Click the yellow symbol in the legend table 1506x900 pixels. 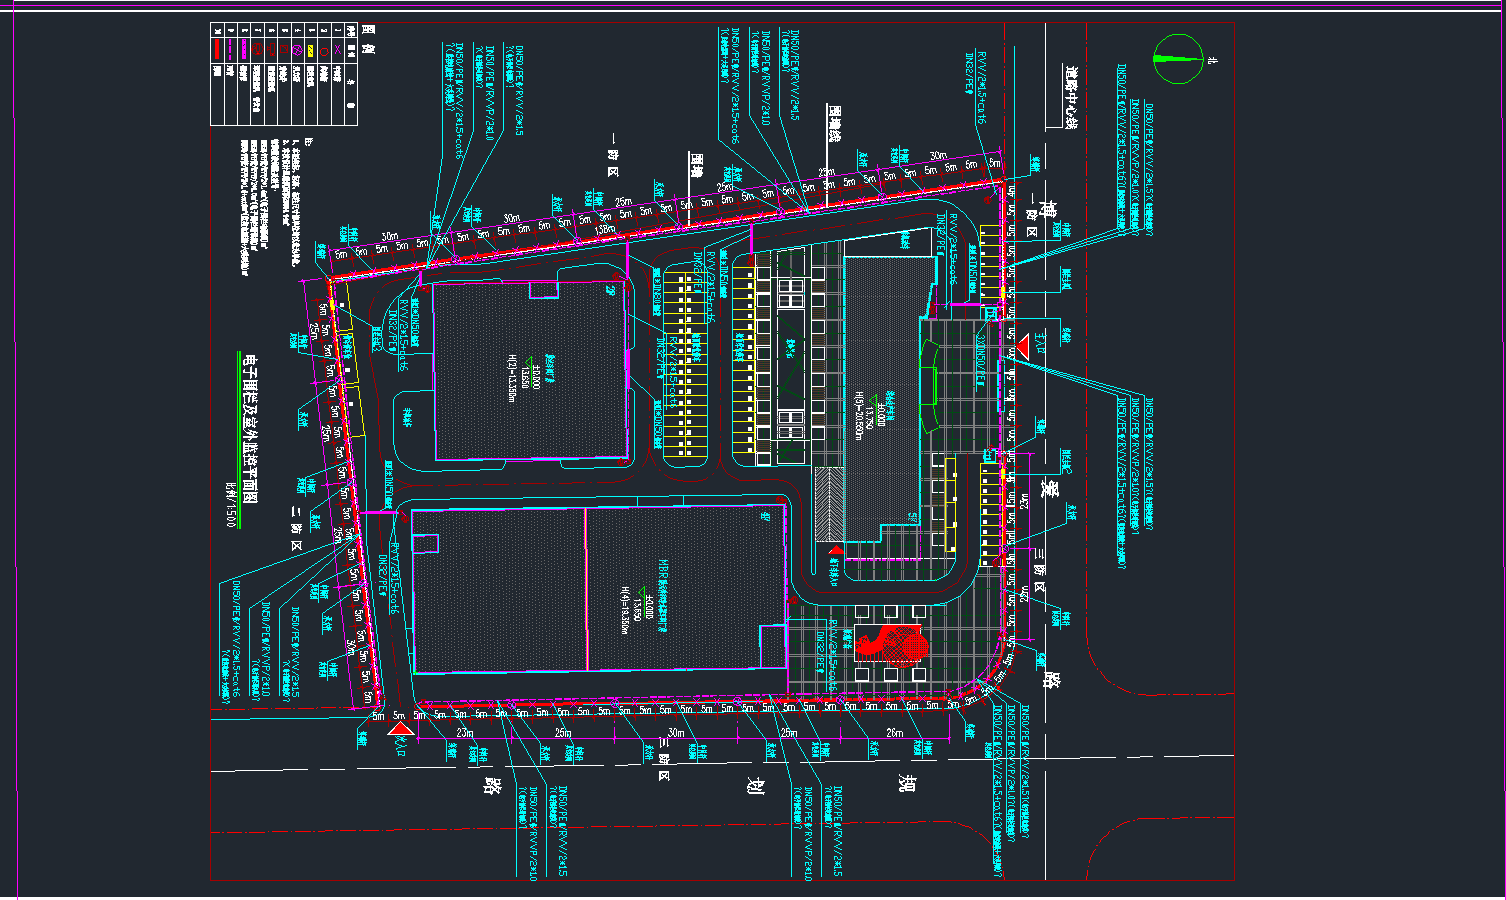pos(310,50)
